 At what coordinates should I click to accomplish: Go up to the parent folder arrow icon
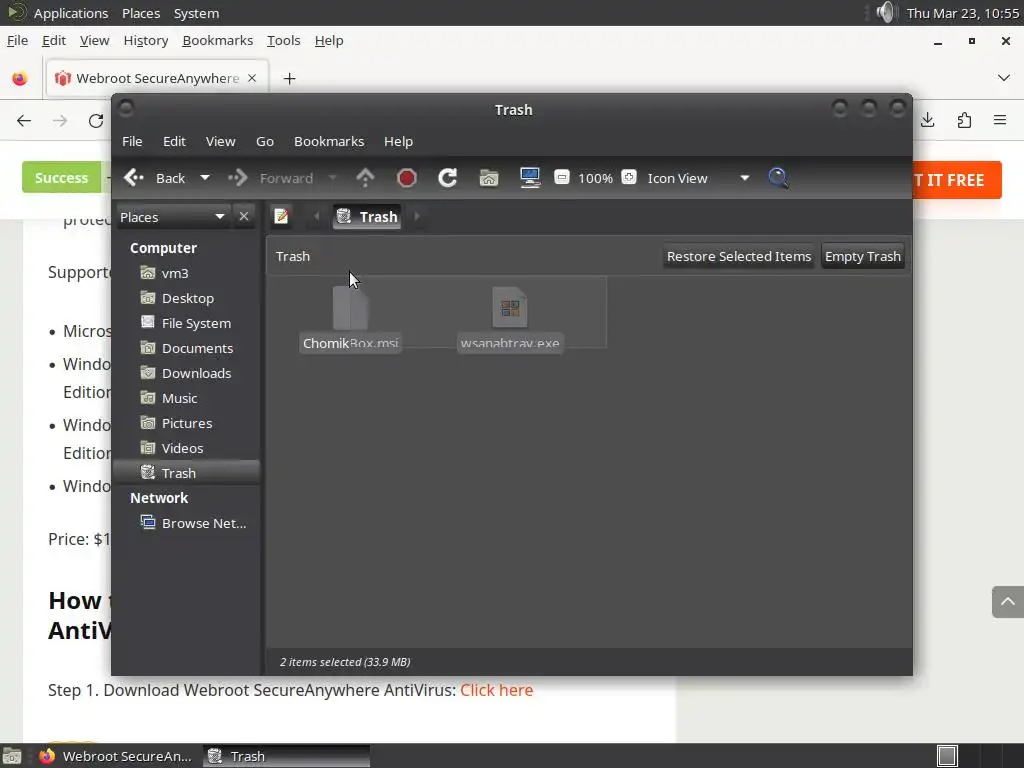pos(365,178)
